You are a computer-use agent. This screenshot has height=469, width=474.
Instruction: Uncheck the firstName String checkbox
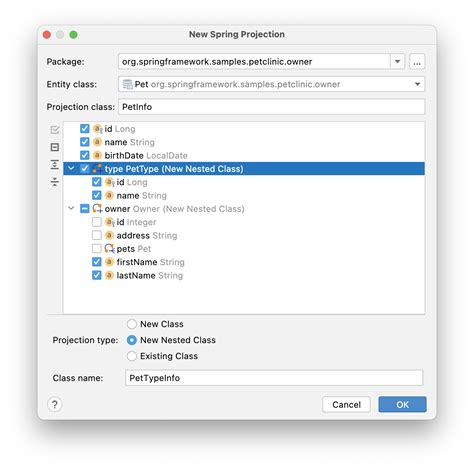[x=97, y=262]
